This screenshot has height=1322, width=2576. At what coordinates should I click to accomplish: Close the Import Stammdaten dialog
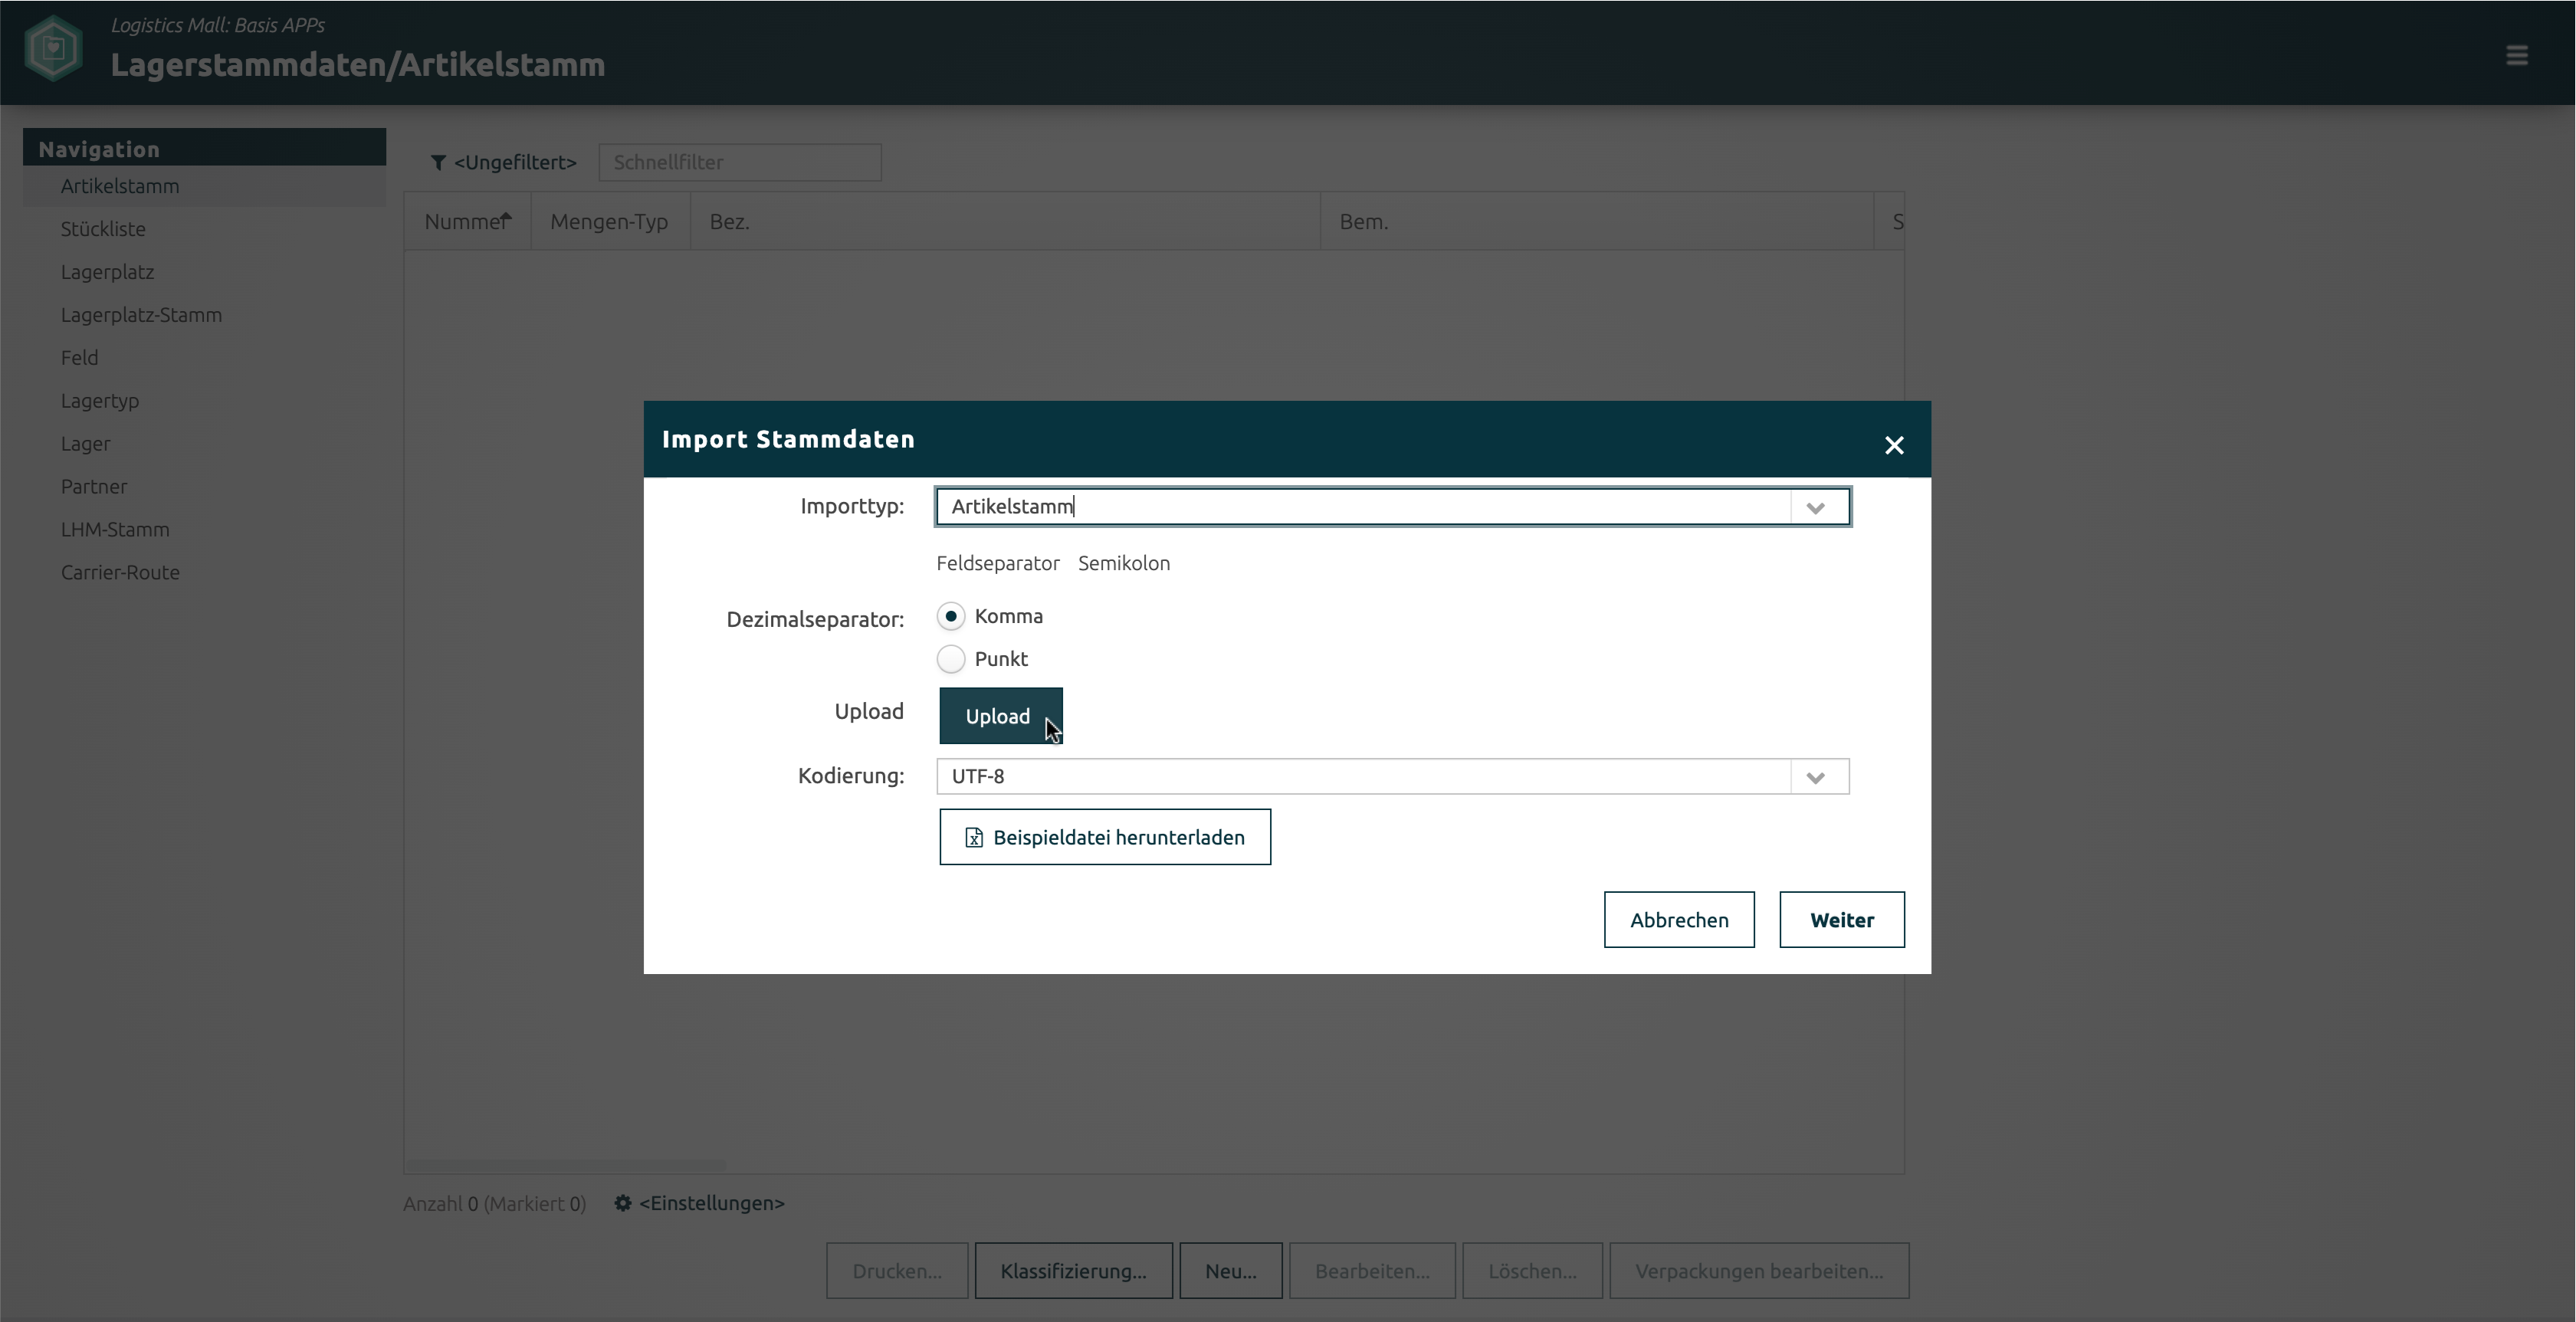(x=1893, y=445)
